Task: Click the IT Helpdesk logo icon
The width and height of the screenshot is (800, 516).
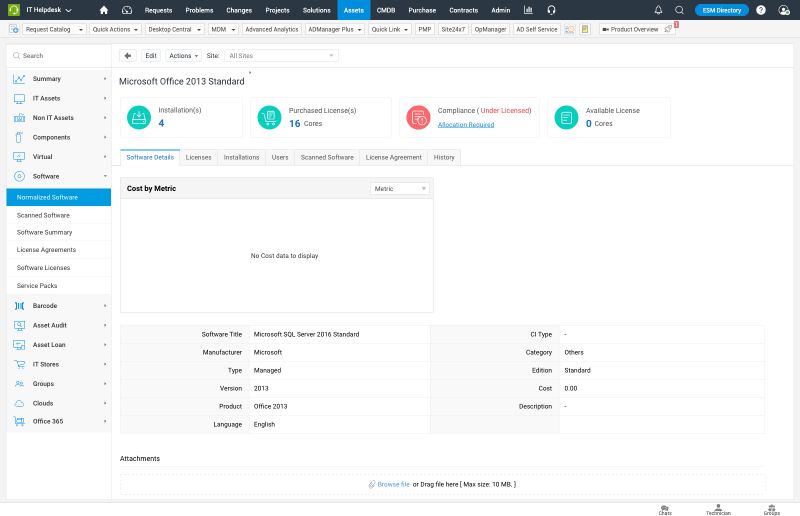Action: tap(14, 10)
